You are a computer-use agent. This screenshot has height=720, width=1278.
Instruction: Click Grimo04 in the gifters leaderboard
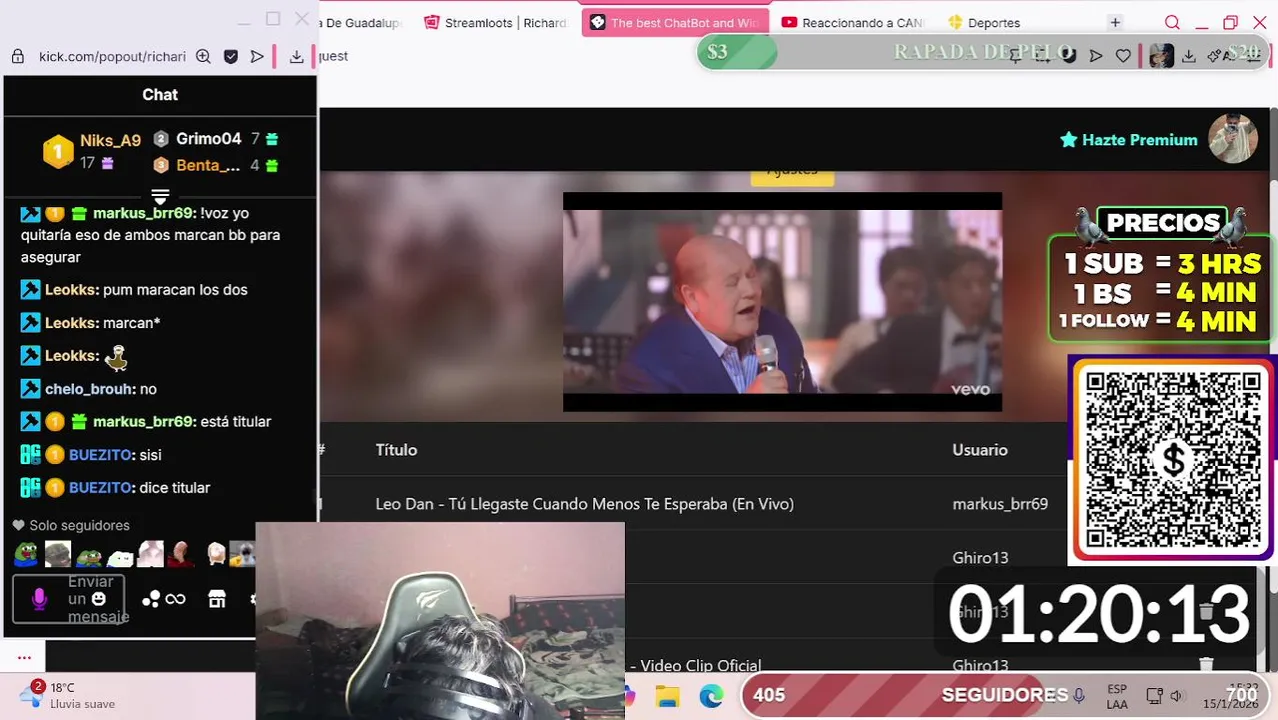209,139
